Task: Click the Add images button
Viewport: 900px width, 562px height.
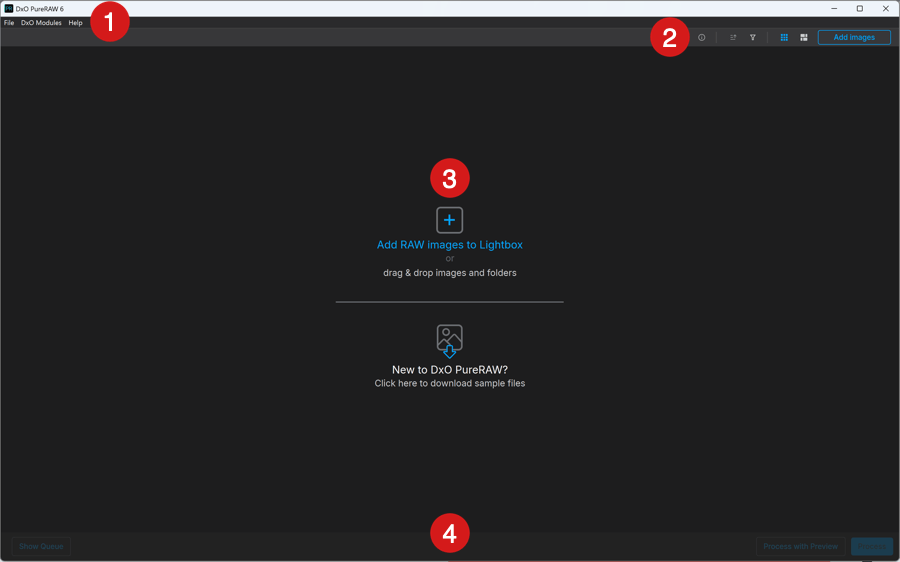Action: pos(854,37)
